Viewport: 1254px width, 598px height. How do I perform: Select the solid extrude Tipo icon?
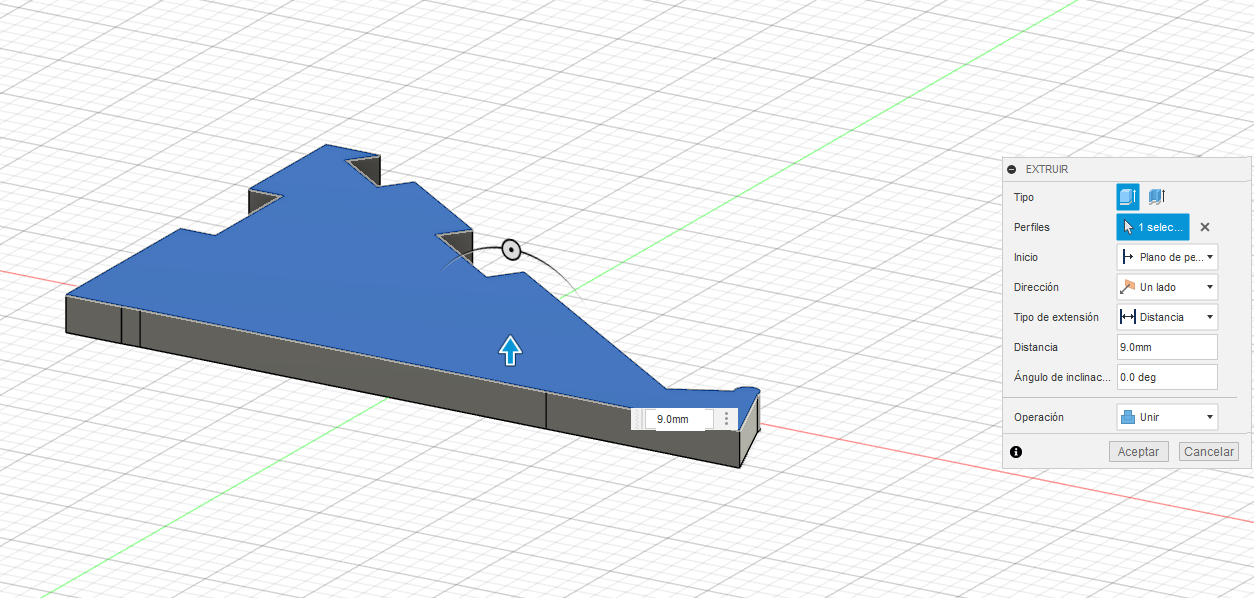click(x=1127, y=196)
